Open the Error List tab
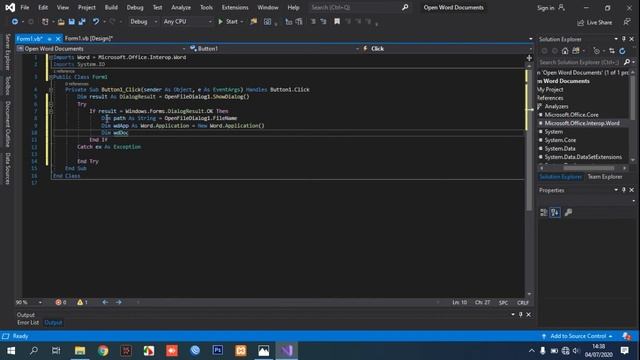The width and height of the screenshot is (640, 360). pyautogui.click(x=28, y=322)
